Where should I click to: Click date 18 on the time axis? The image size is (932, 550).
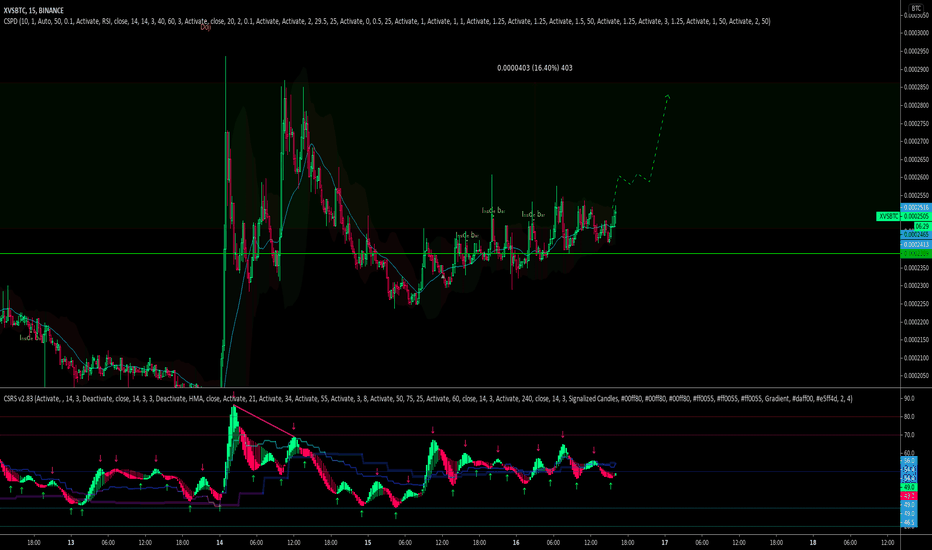tap(813, 542)
